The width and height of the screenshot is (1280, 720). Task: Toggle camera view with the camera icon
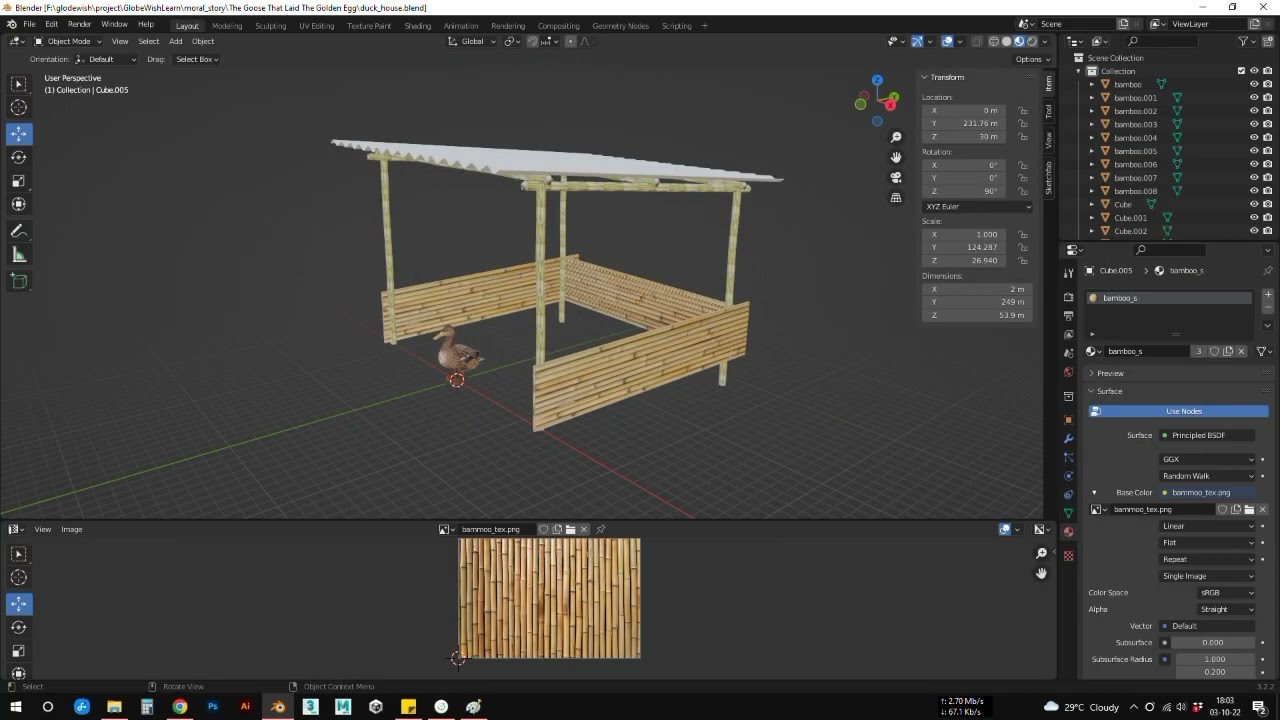point(896,177)
